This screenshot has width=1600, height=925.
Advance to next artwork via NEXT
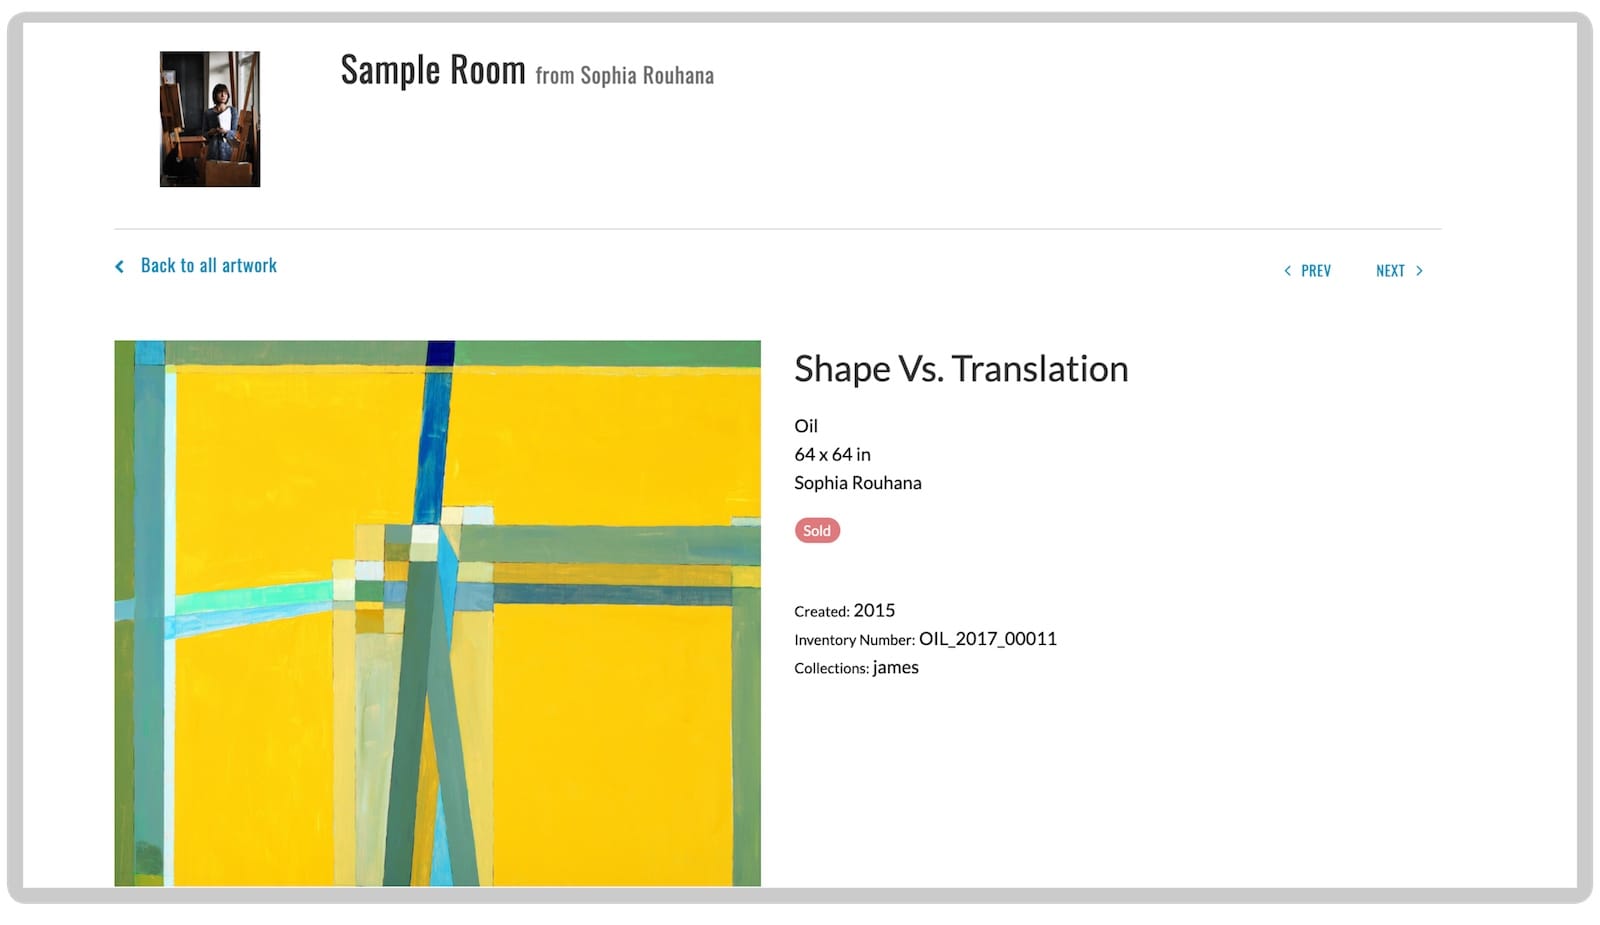click(x=1390, y=271)
